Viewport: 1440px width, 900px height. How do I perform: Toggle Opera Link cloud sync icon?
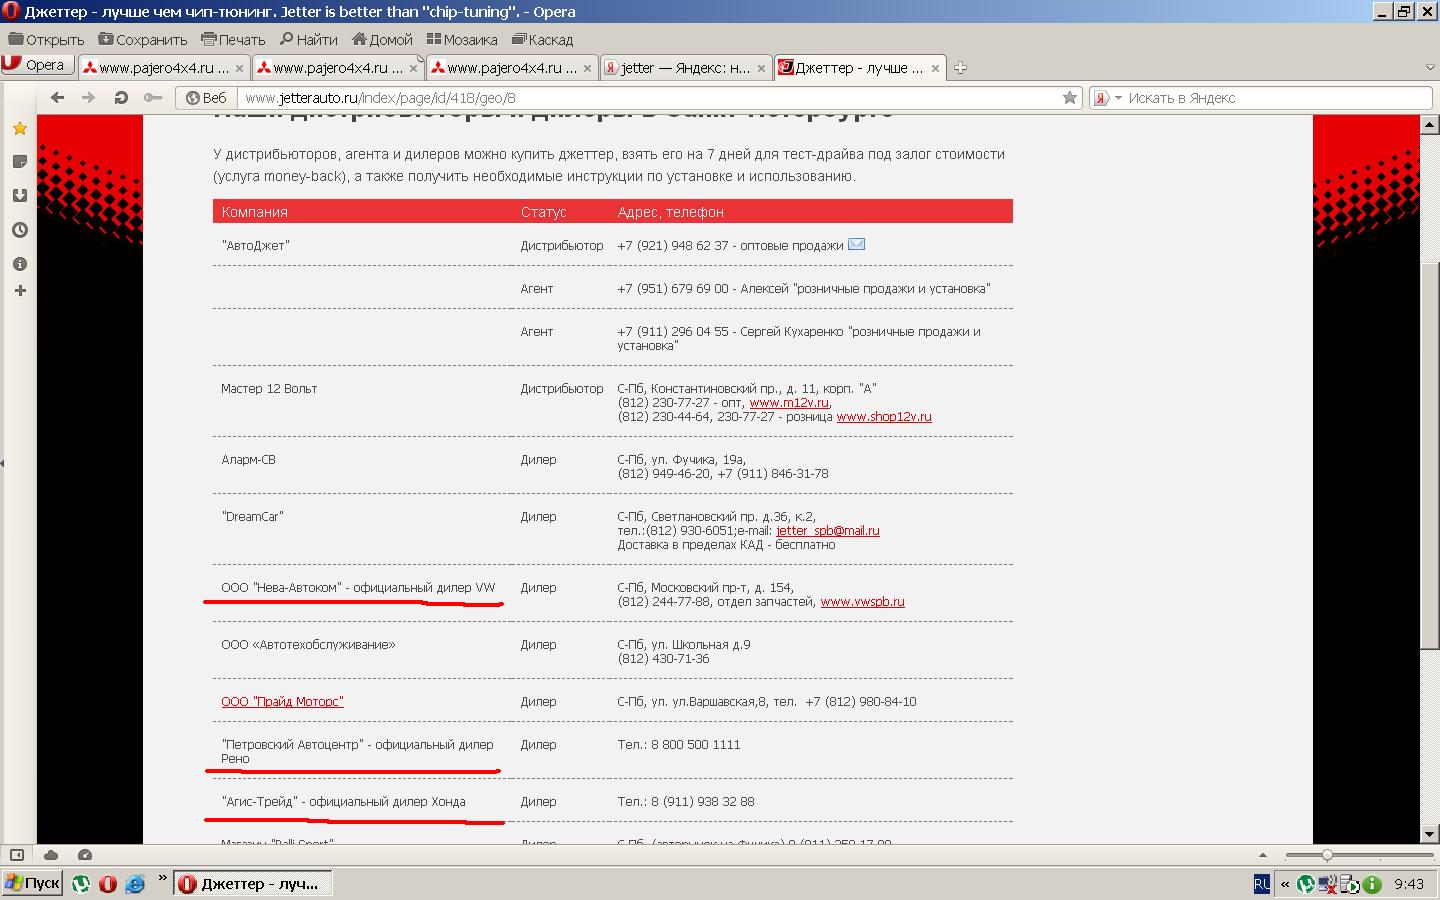51,855
